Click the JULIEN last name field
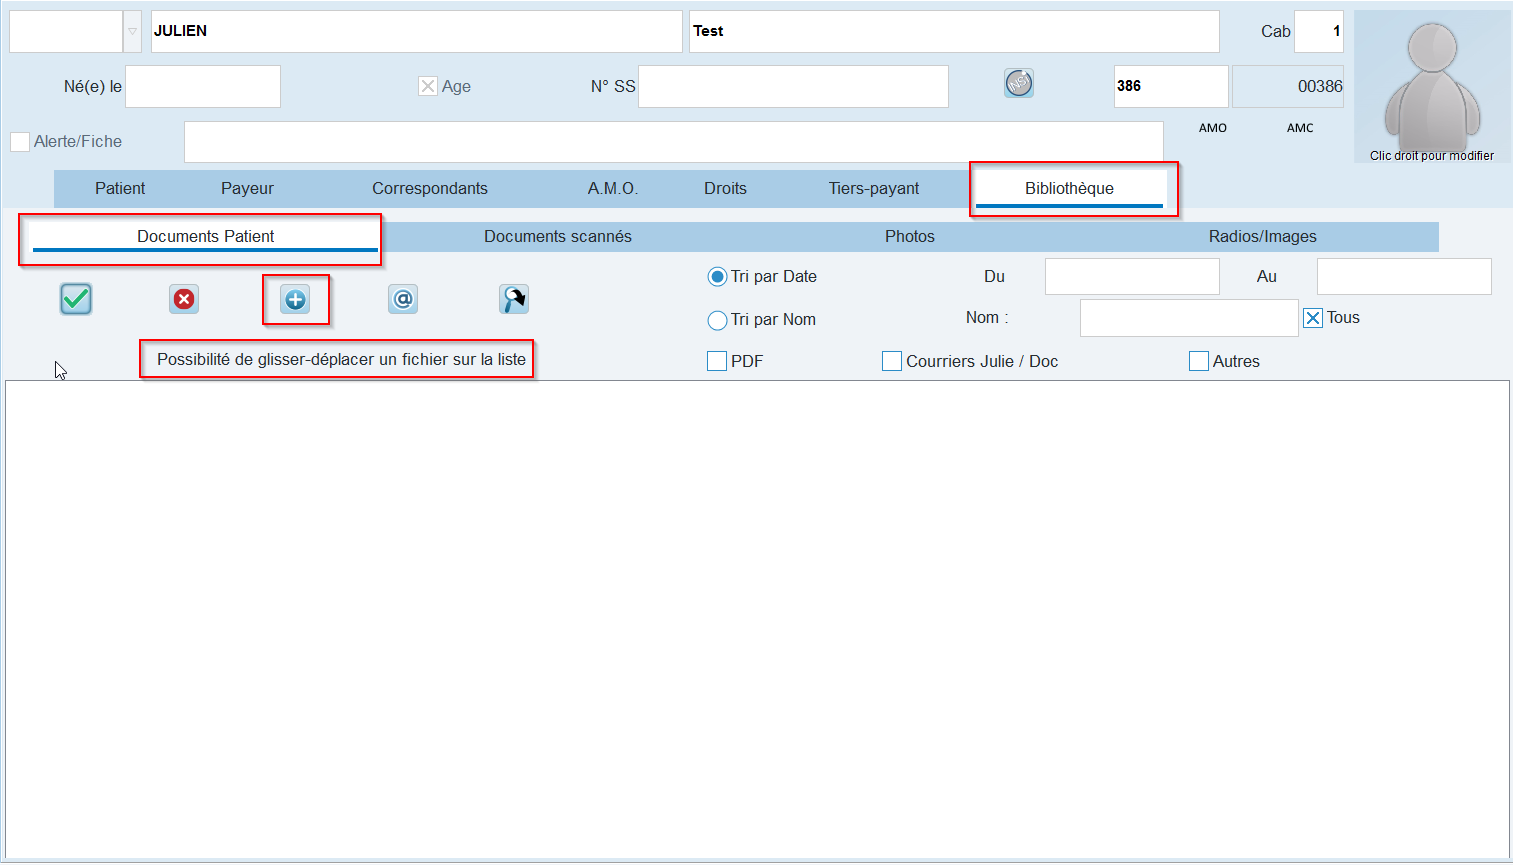This screenshot has height=865, width=1513. coord(417,32)
